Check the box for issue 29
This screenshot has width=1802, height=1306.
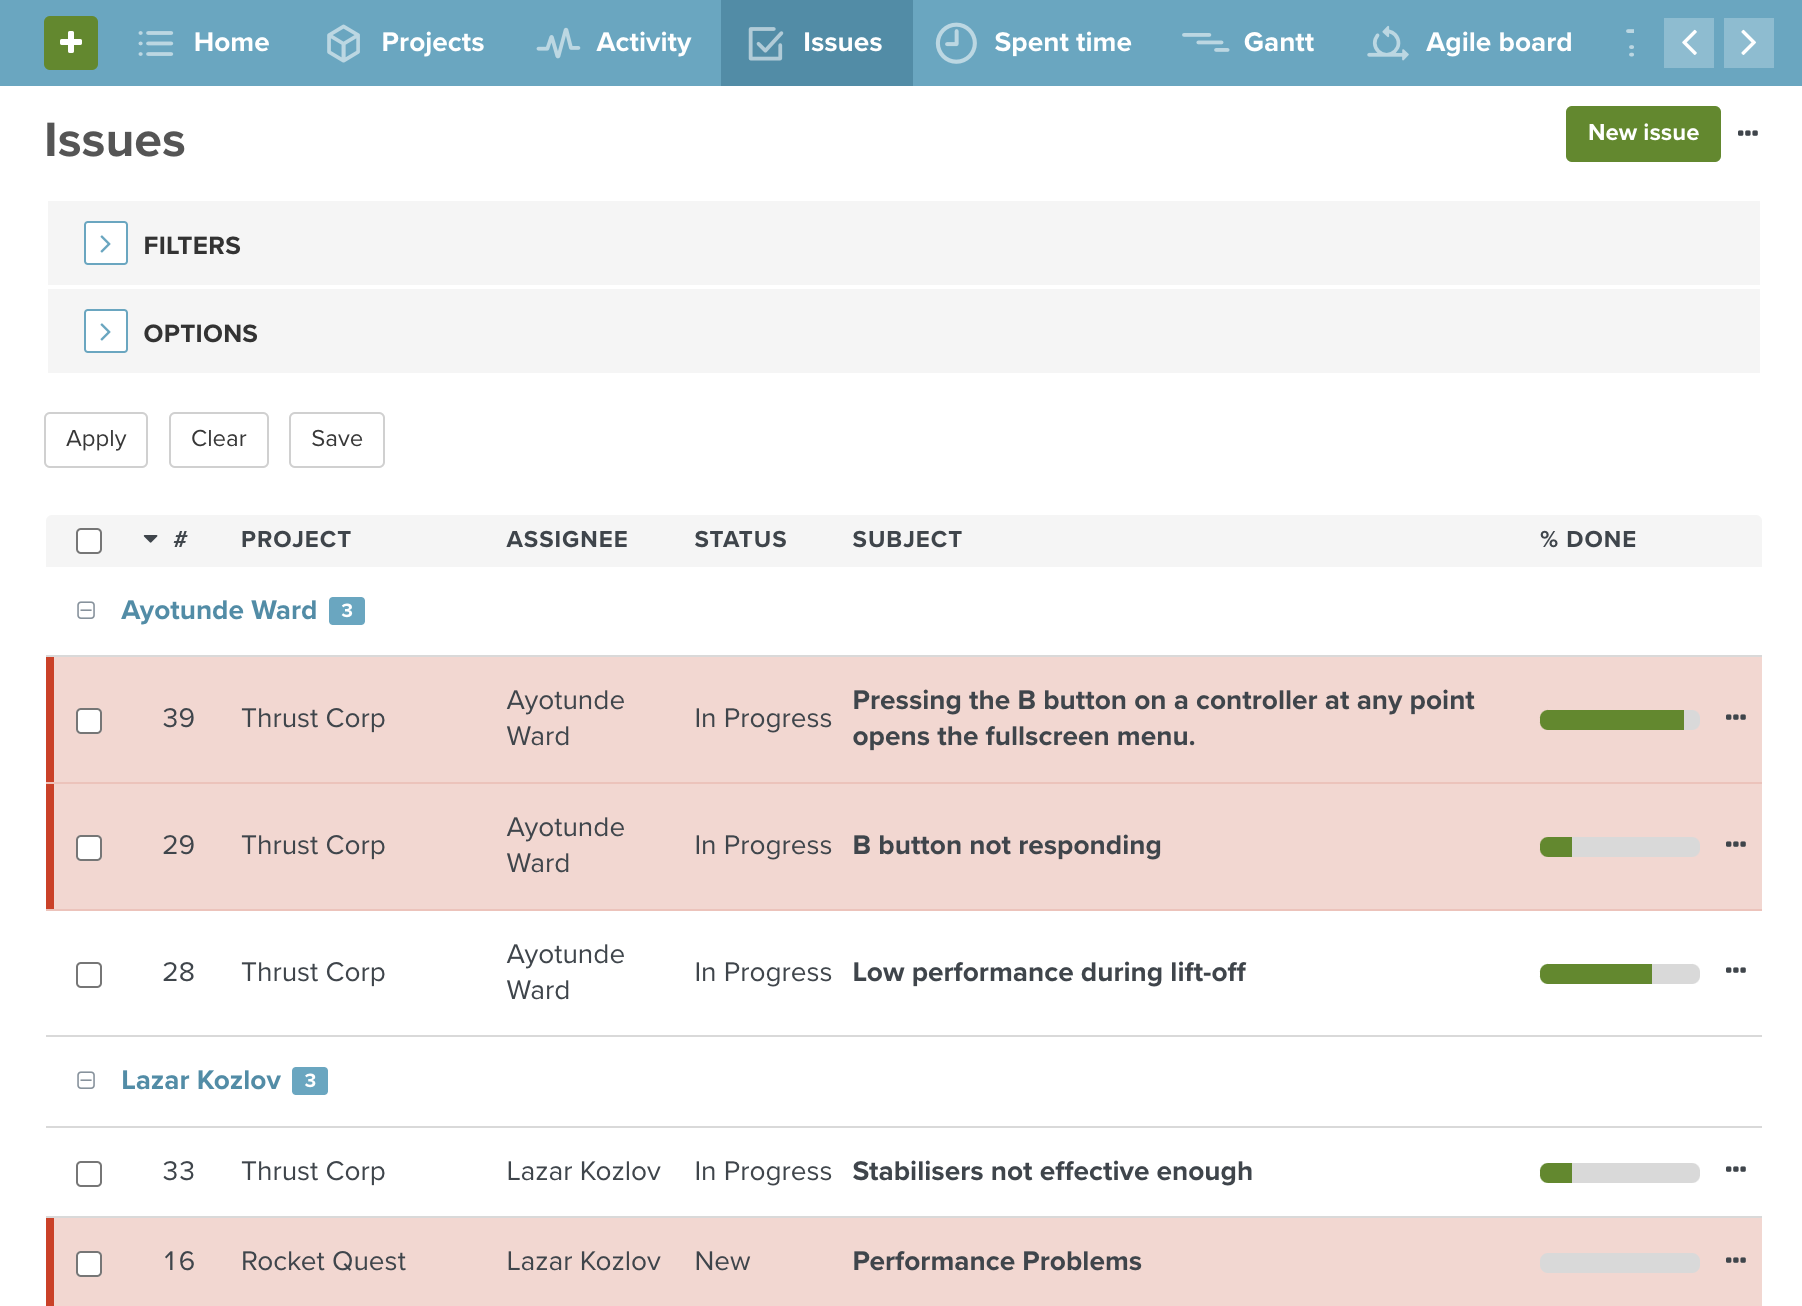pos(89,848)
